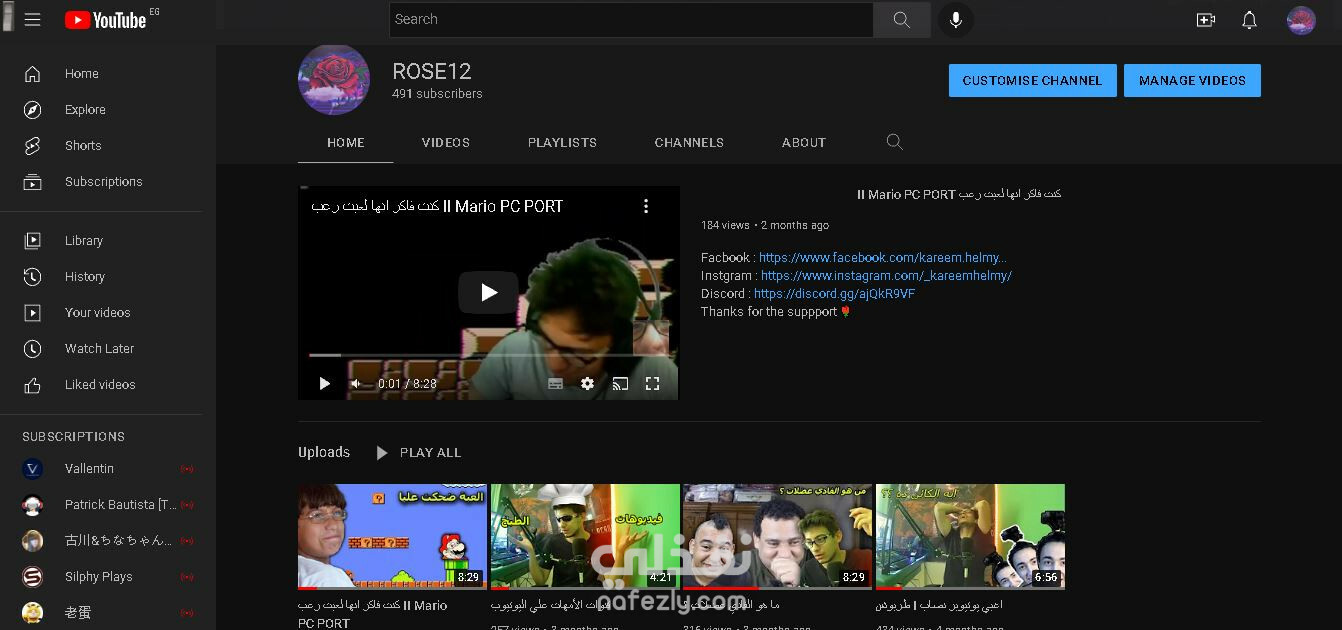Mute the featured video volume

coord(356,384)
